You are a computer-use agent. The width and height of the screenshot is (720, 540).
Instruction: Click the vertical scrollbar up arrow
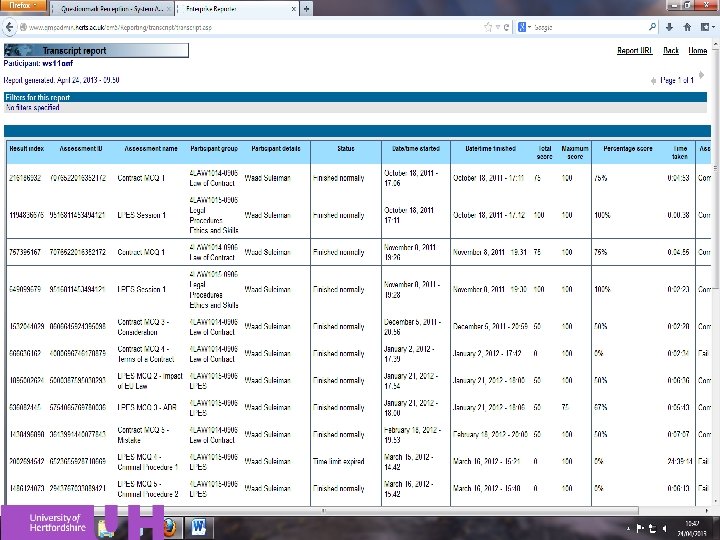pyautogui.click(x=716, y=45)
